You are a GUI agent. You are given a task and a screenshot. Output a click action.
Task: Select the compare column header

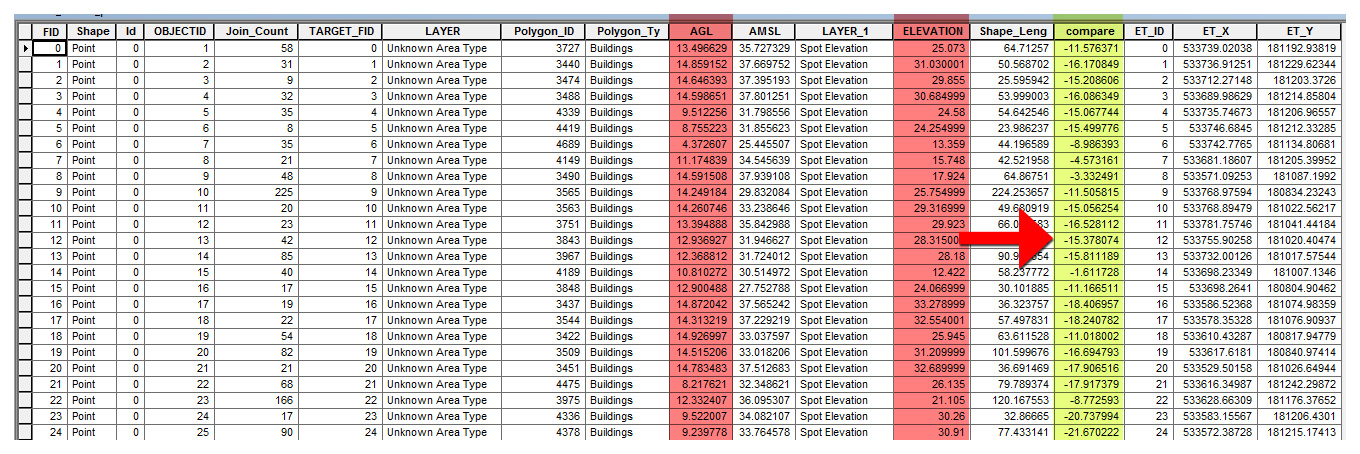(x=1089, y=31)
